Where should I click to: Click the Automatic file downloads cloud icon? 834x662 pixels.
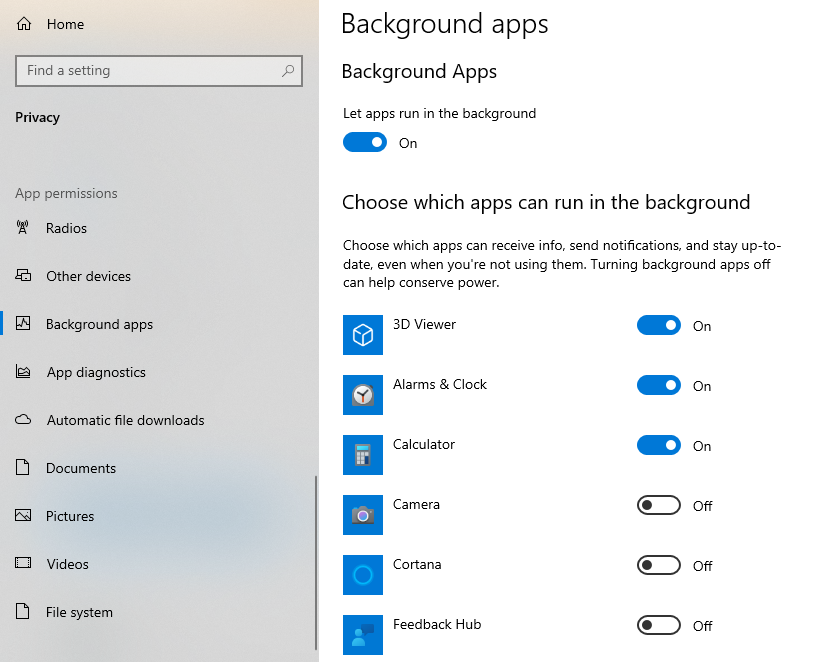[23, 420]
